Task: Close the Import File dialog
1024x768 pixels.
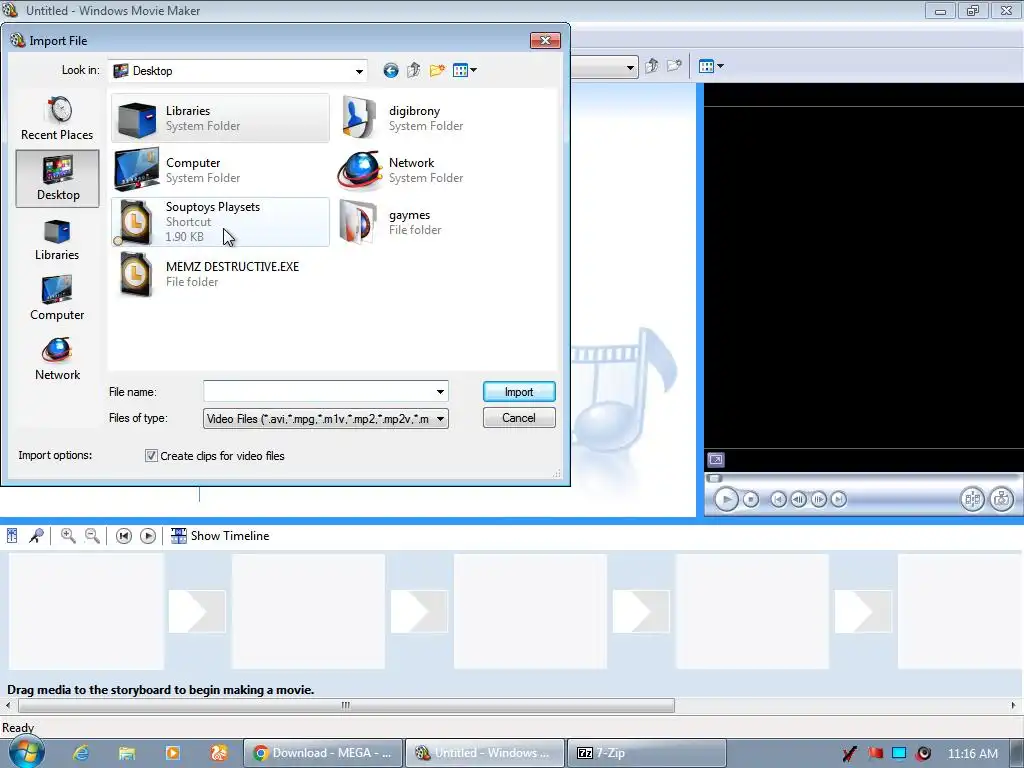Action: (545, 40)
